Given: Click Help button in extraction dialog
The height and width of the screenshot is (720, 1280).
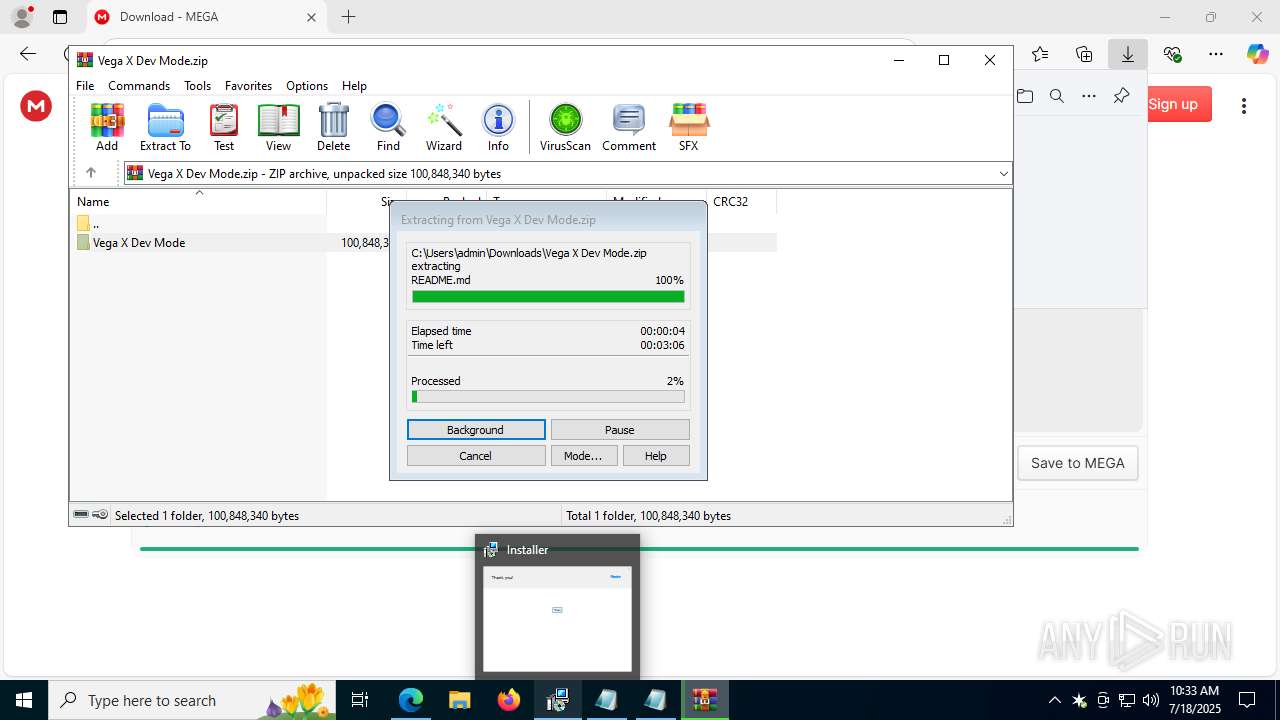Looking at the screenshot, I should coord(656,456).
